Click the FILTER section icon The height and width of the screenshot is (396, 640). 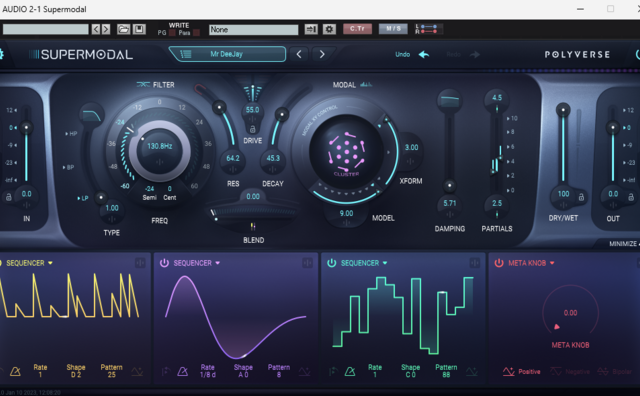click(143, 85)
